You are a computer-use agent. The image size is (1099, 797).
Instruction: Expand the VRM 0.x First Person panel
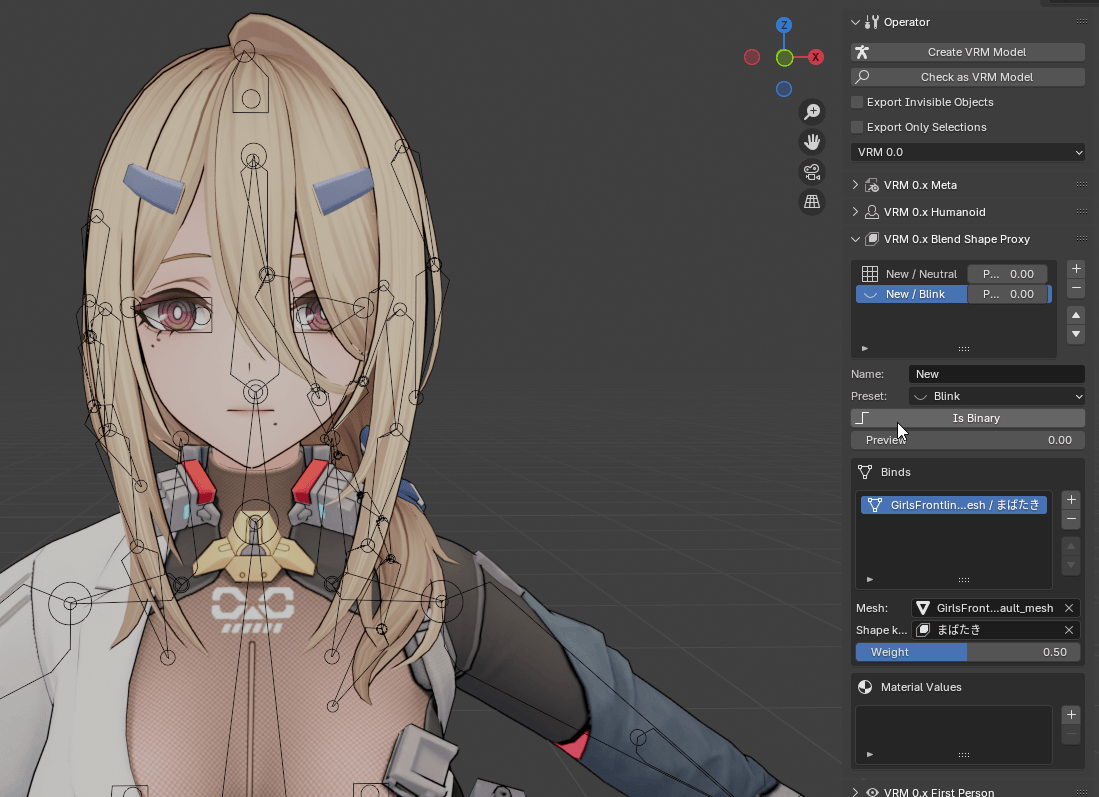click(x=855, y=792)
